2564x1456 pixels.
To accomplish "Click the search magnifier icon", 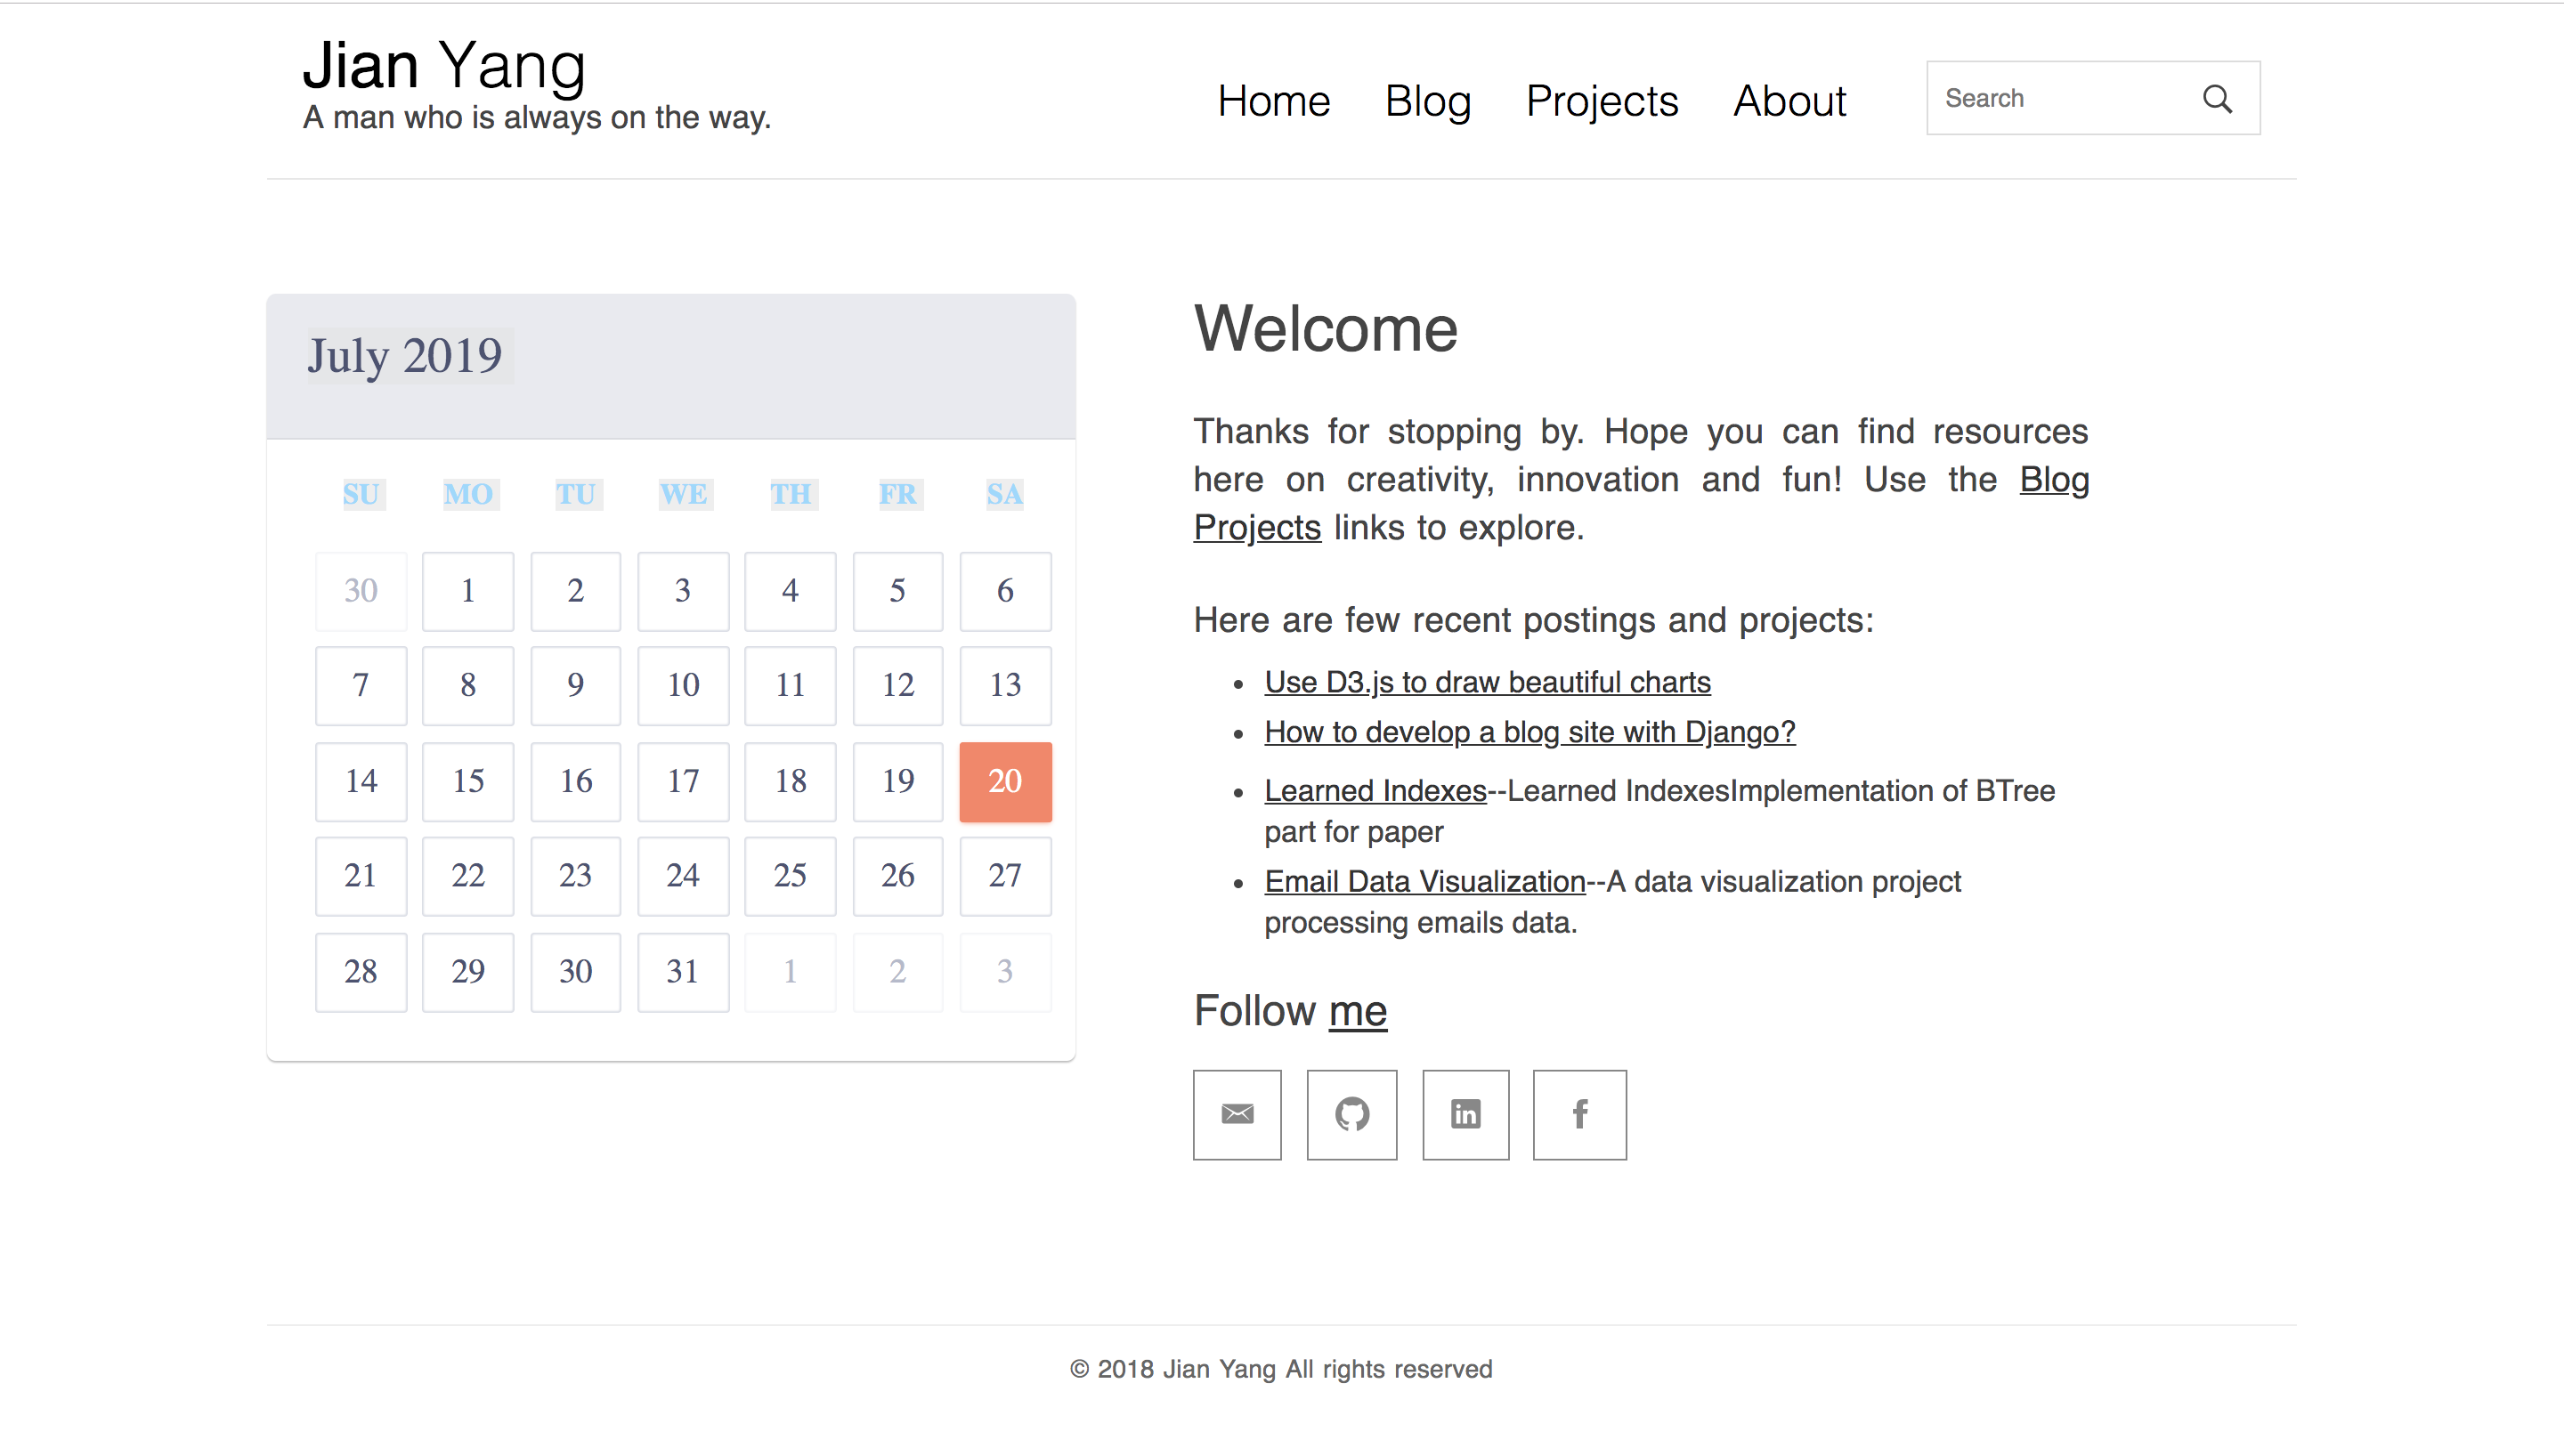I will point(2216,98).
